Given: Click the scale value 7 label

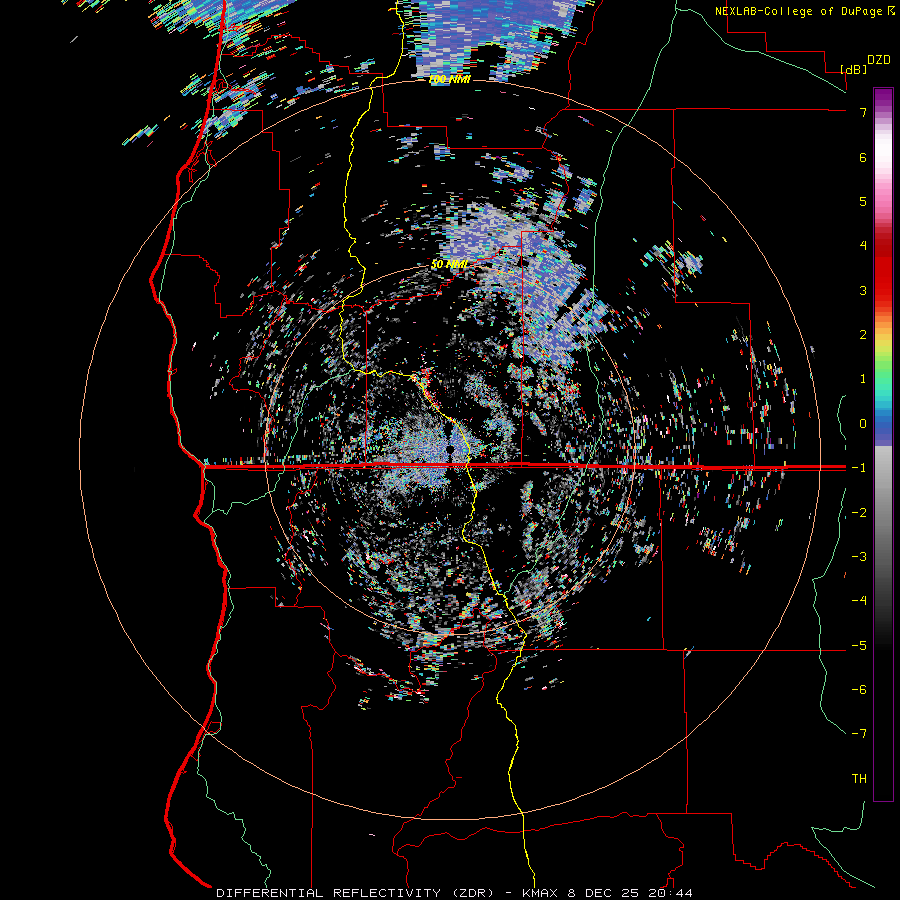Looking at the screenshot, I should tap(863, 112).
